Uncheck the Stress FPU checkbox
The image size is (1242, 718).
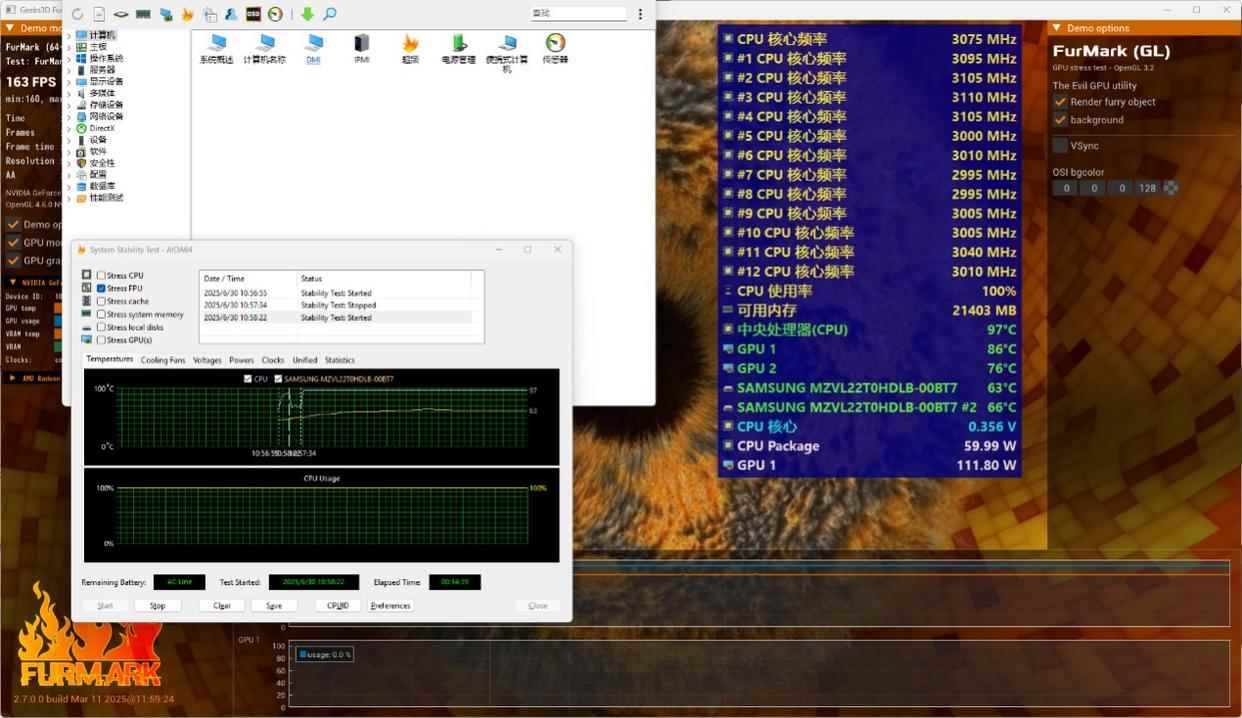pos(102,288)
